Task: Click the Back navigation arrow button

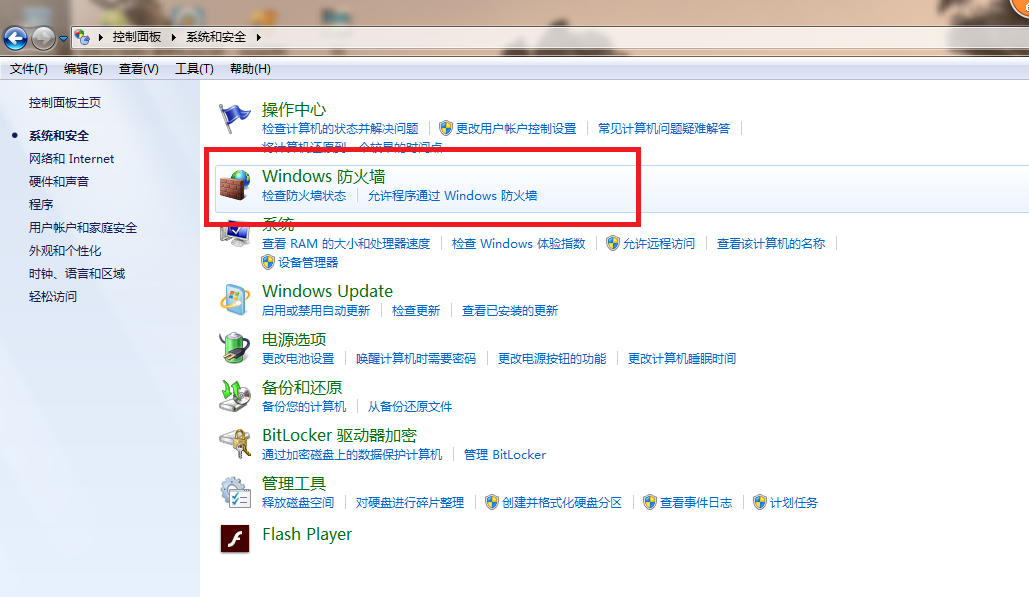Action: tap(15, 38)
